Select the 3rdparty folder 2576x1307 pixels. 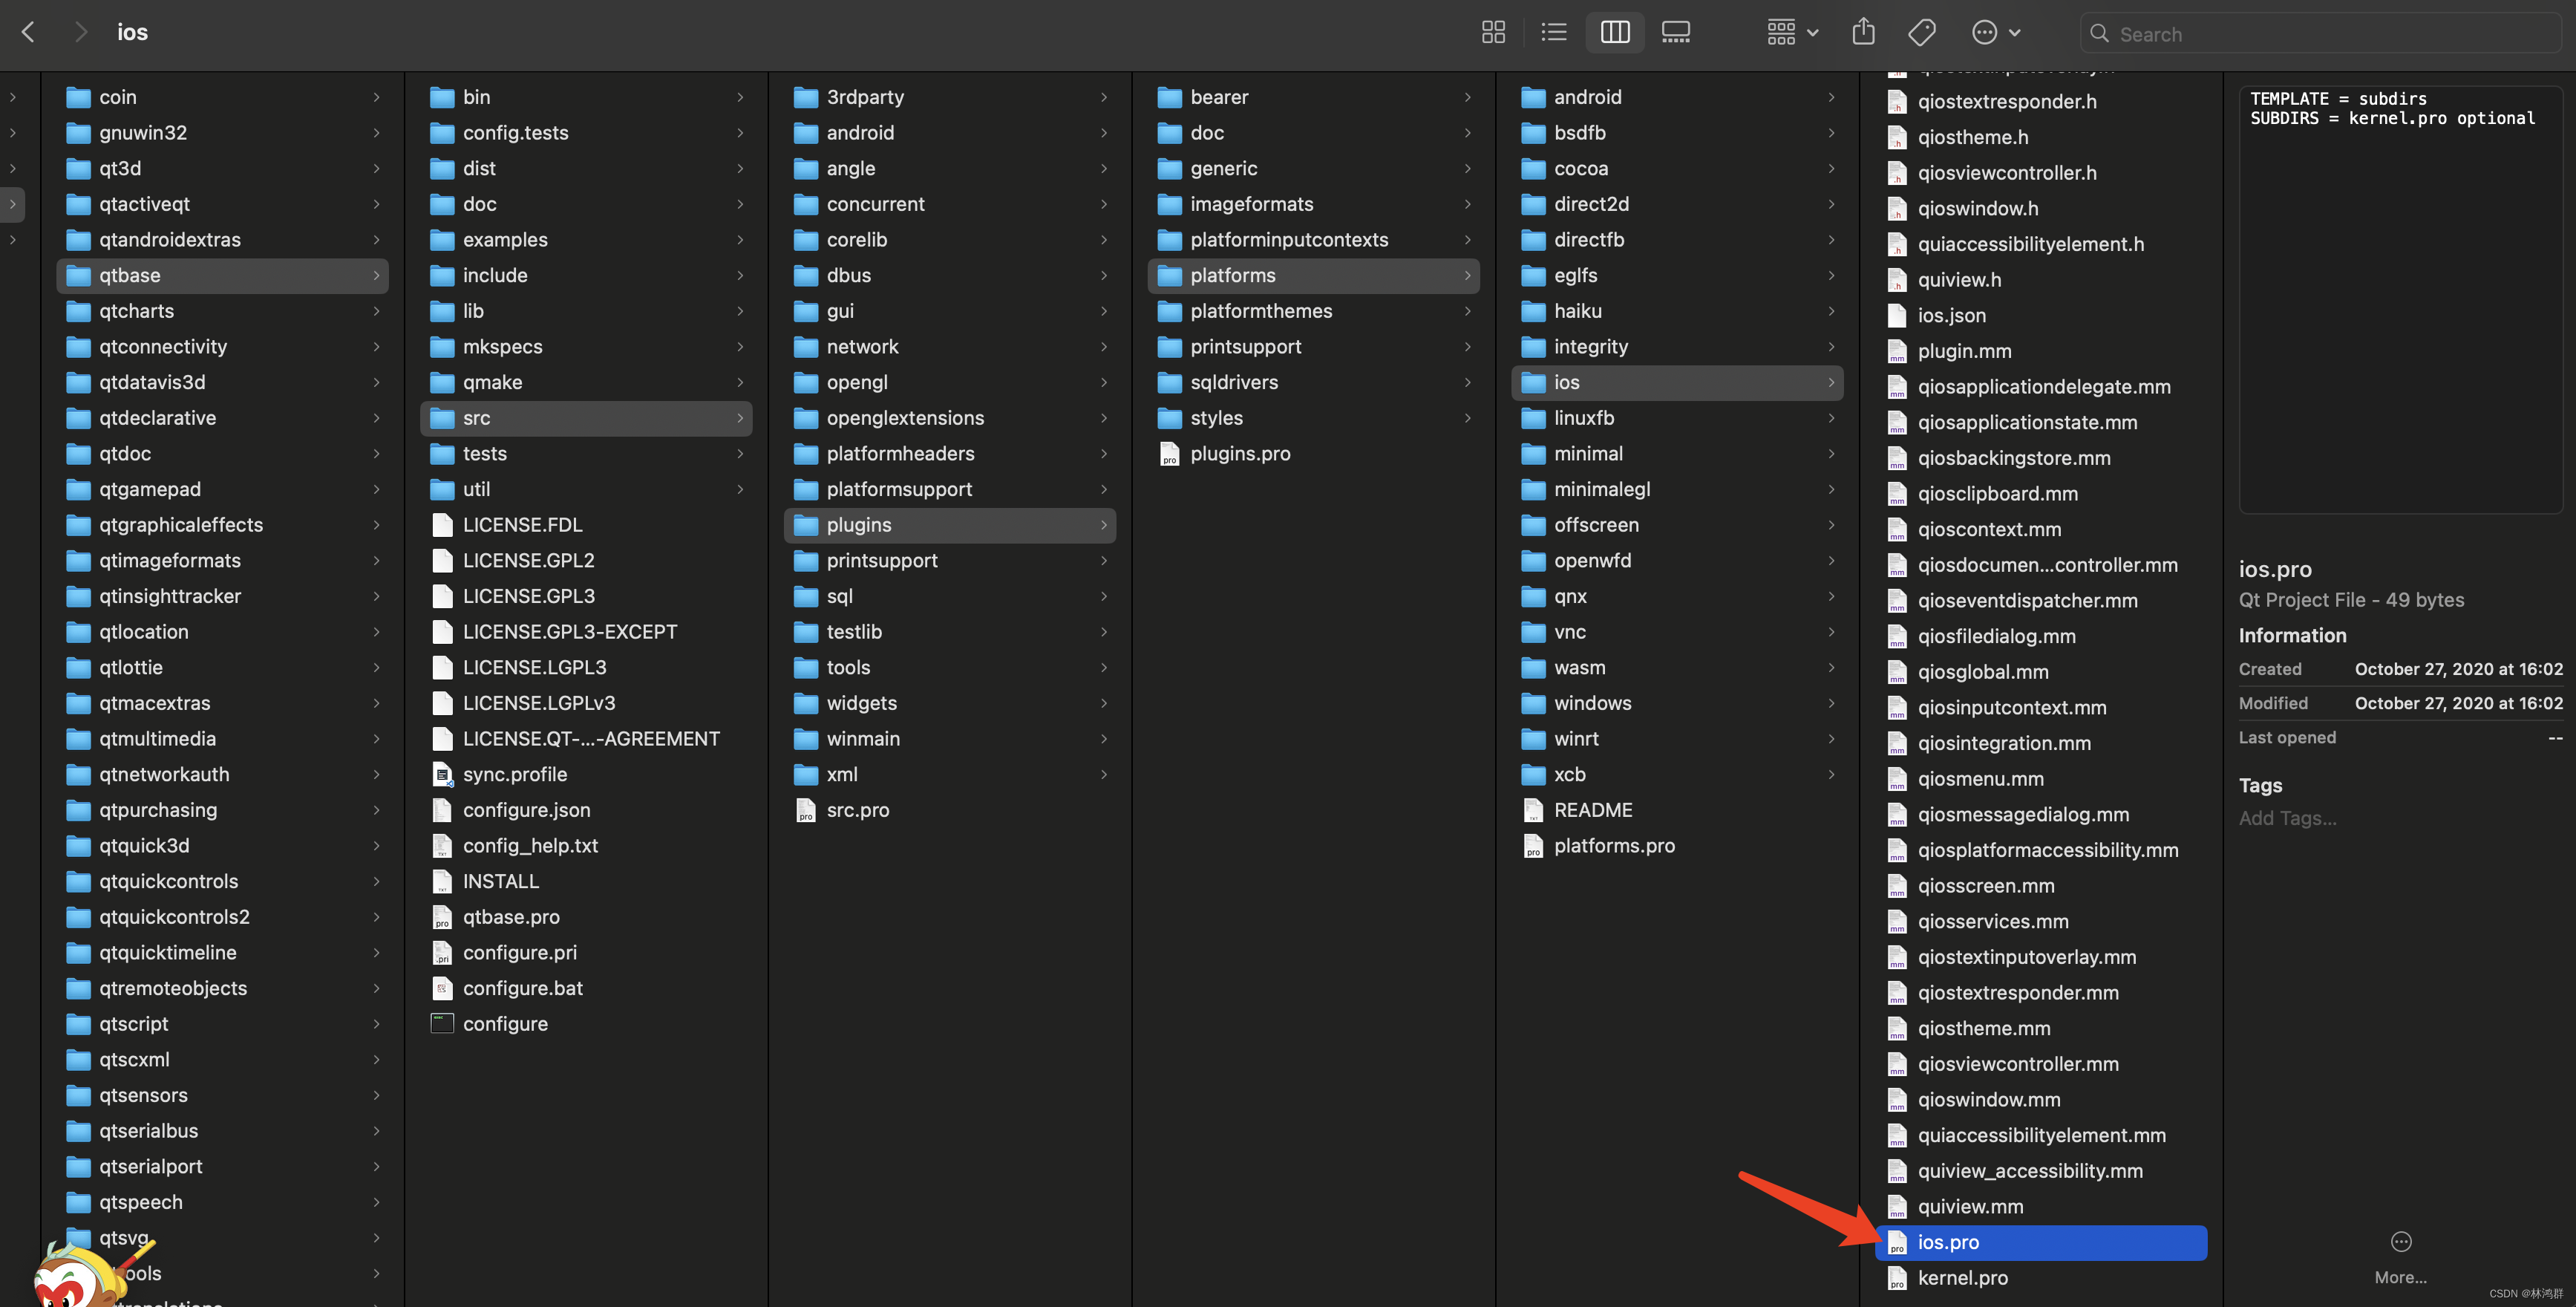pyautogui.click(x=950, y=97)
